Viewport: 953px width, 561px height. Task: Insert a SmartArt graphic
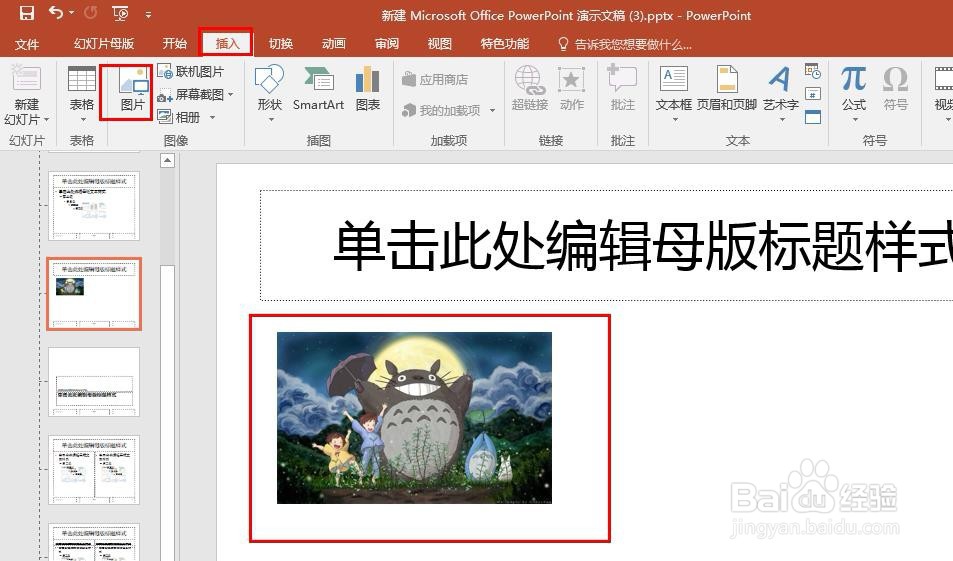pos(318,89)
